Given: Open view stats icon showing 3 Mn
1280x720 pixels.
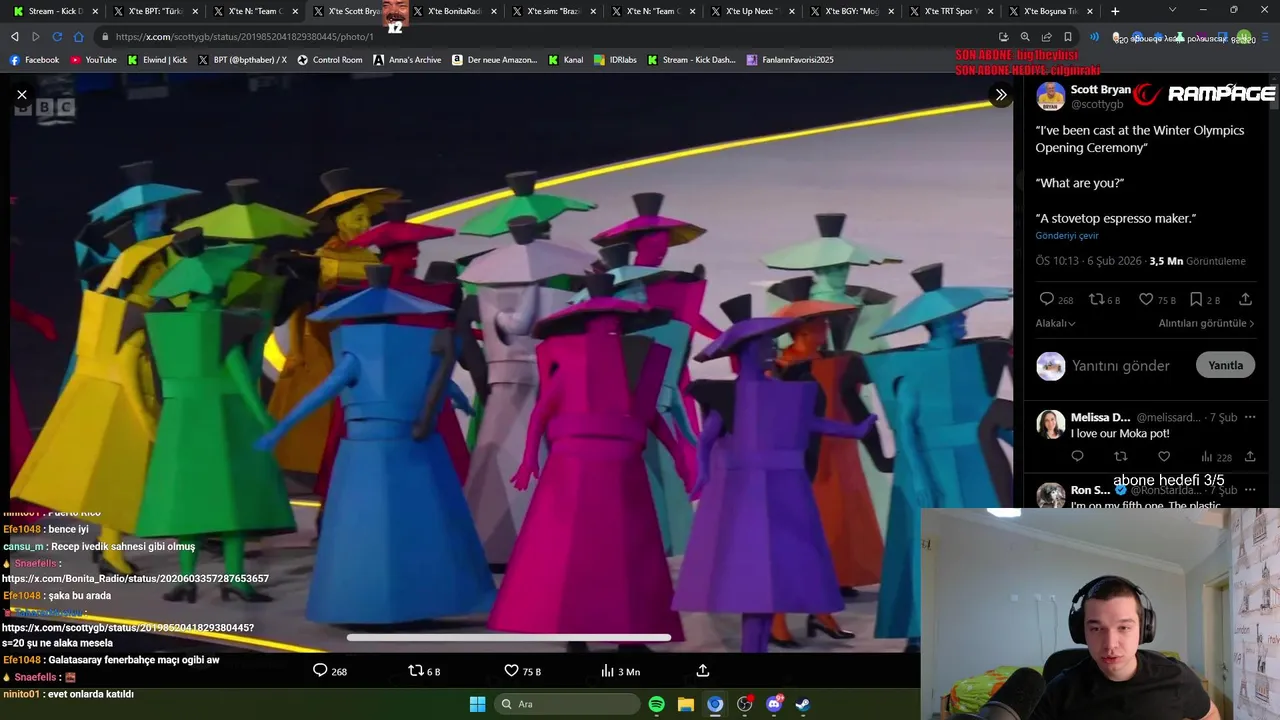Looking at the screenshot, I should pos(607,671).
